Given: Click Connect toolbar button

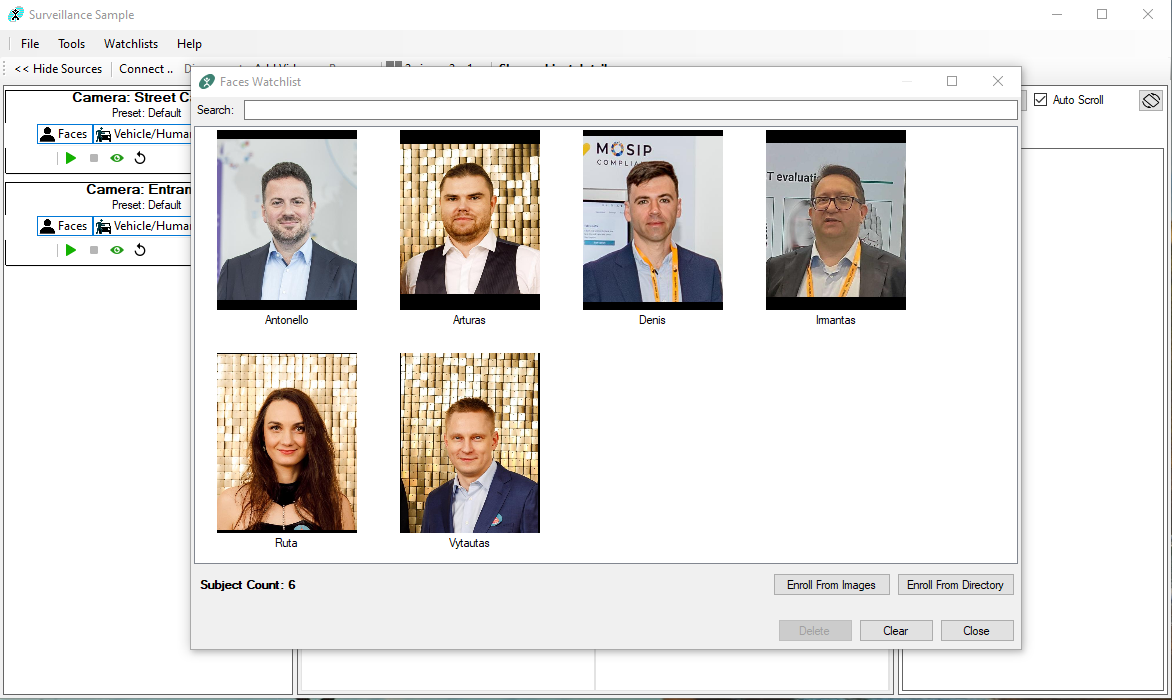Looking at the screenshot, I should pos(146,69).
